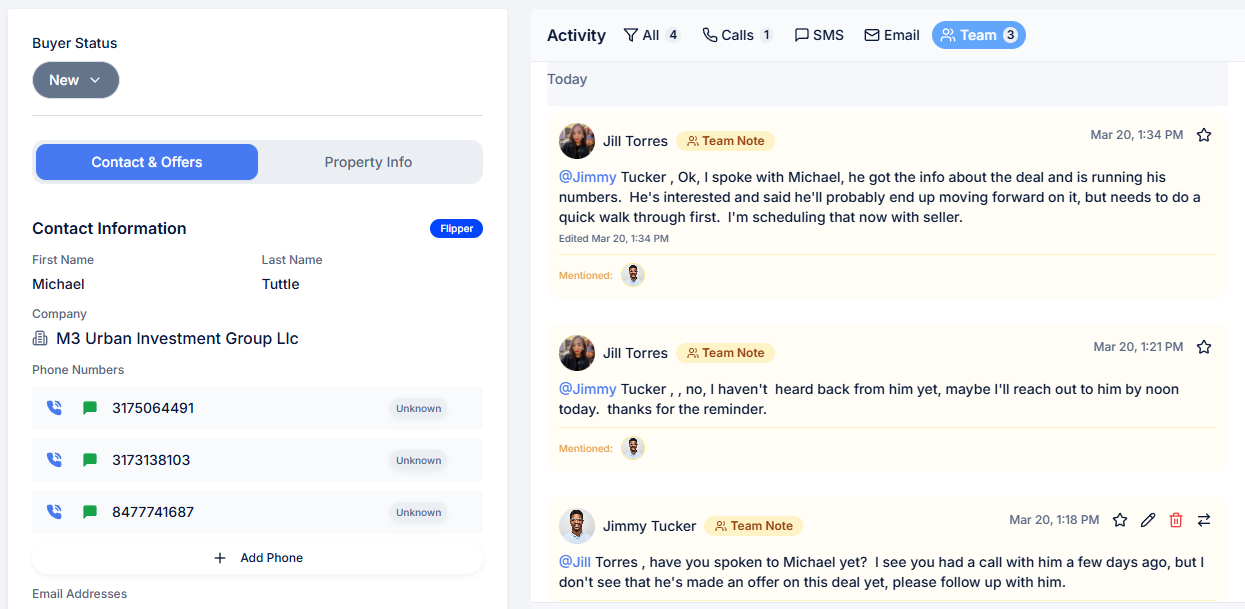Switch to Property Info tab

tap(368, 162)
